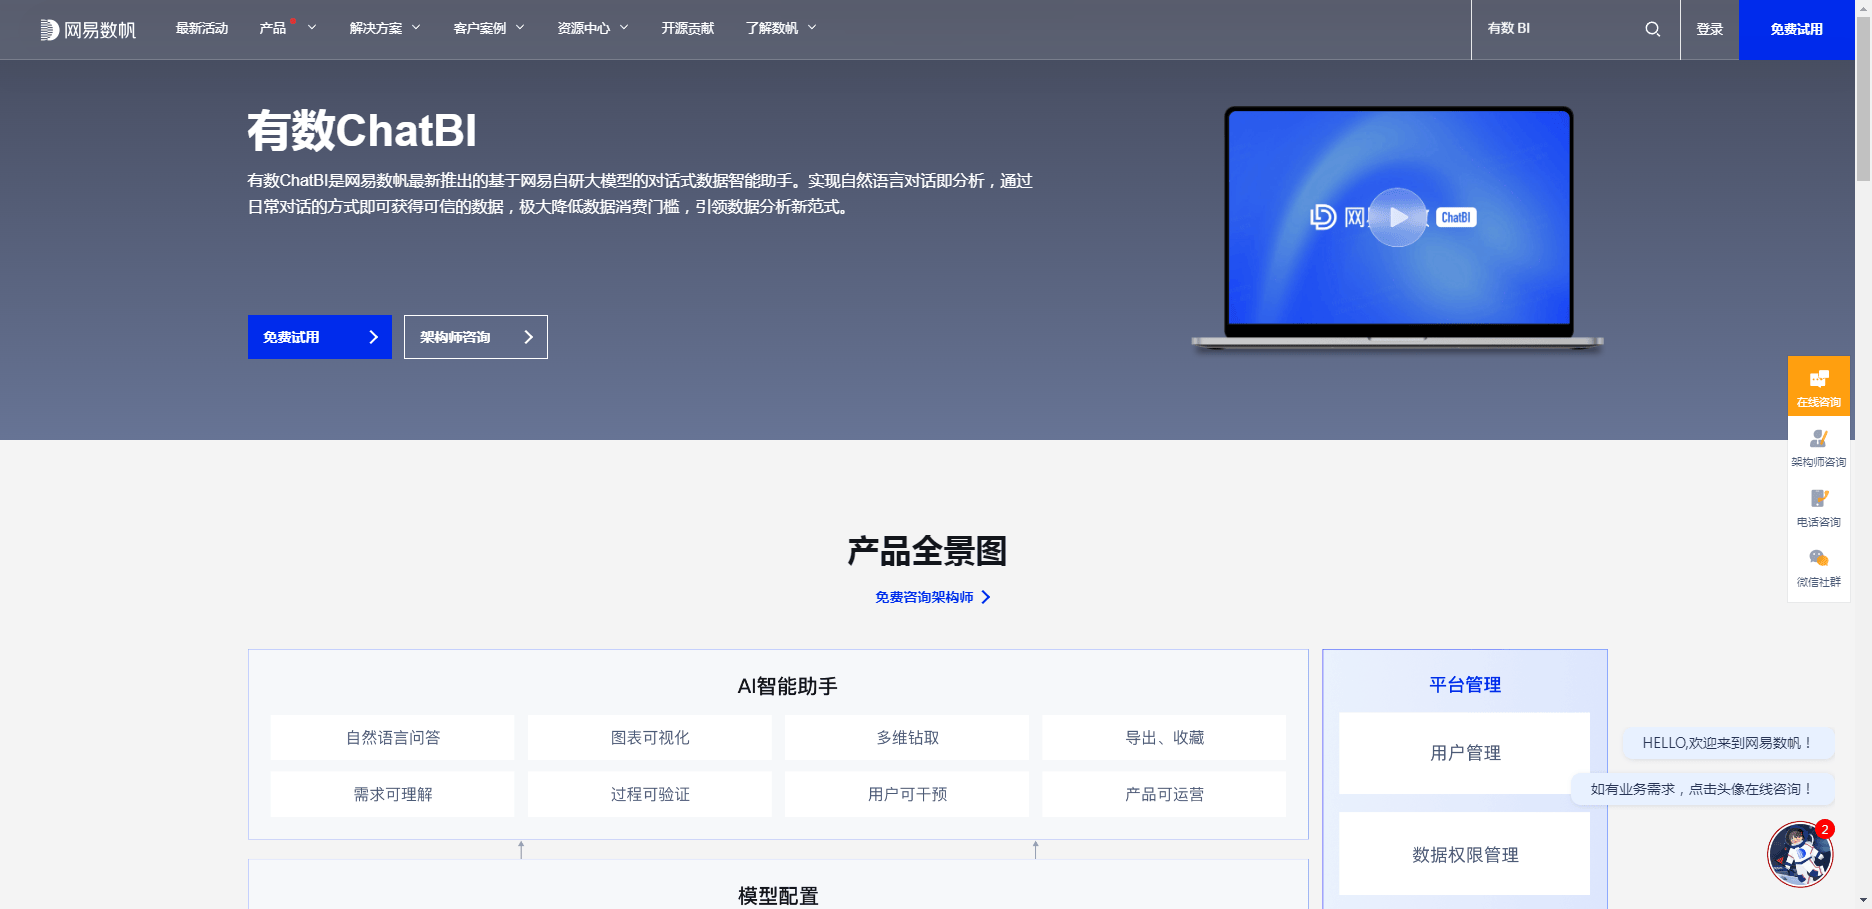This screenshot has height=909, width=1872.
Task: Click hero 架构师咨询 button
Action: (476, 337)
